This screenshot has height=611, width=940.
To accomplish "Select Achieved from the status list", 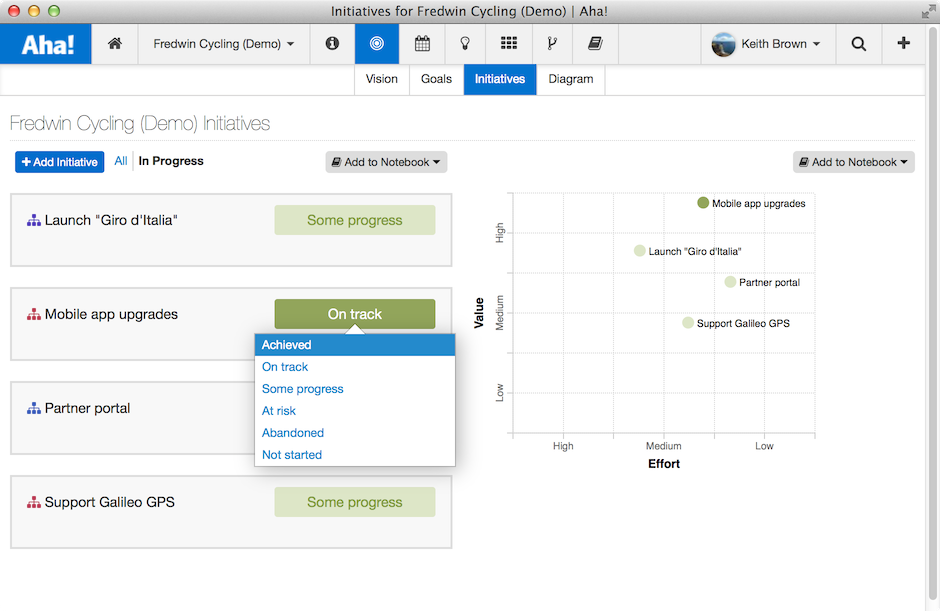I will 286,344.
